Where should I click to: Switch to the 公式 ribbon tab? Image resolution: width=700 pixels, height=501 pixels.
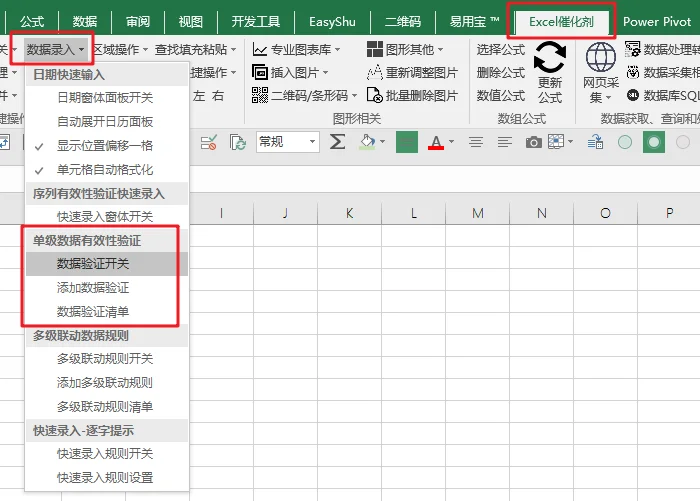point(32,21)
